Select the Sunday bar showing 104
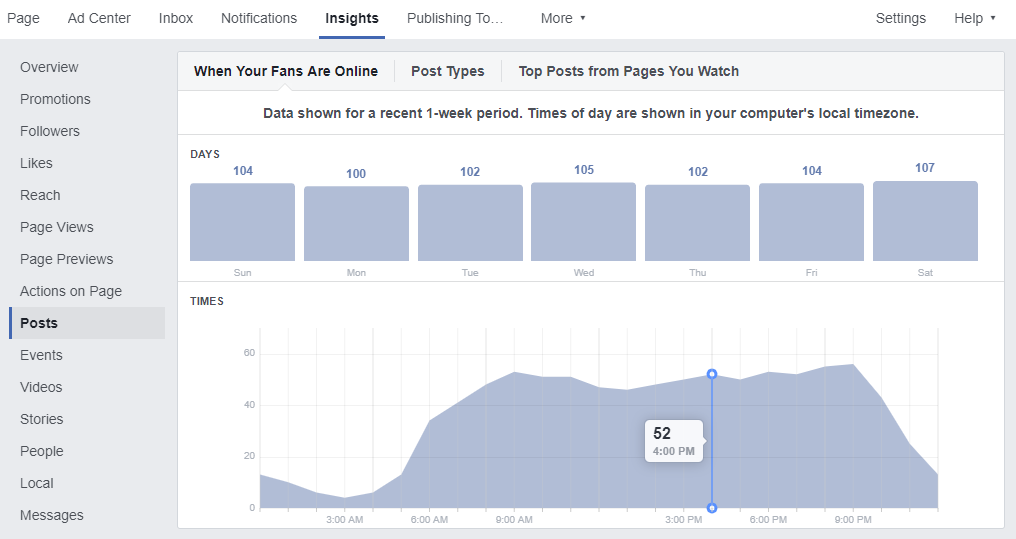This screenshot has width=1016, height=539. point(242,222)
